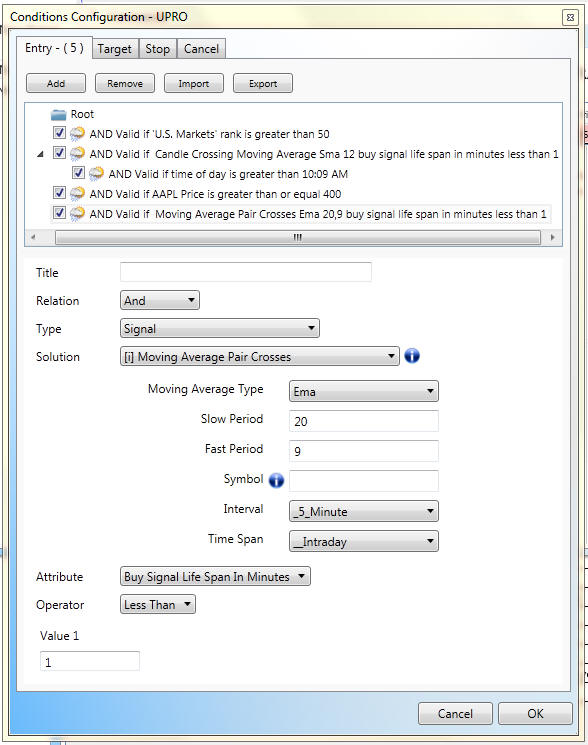Open the Operator dropdown showing Less Than
The width and height of the screenshot is (588, 745).
(x=158, y=604)
